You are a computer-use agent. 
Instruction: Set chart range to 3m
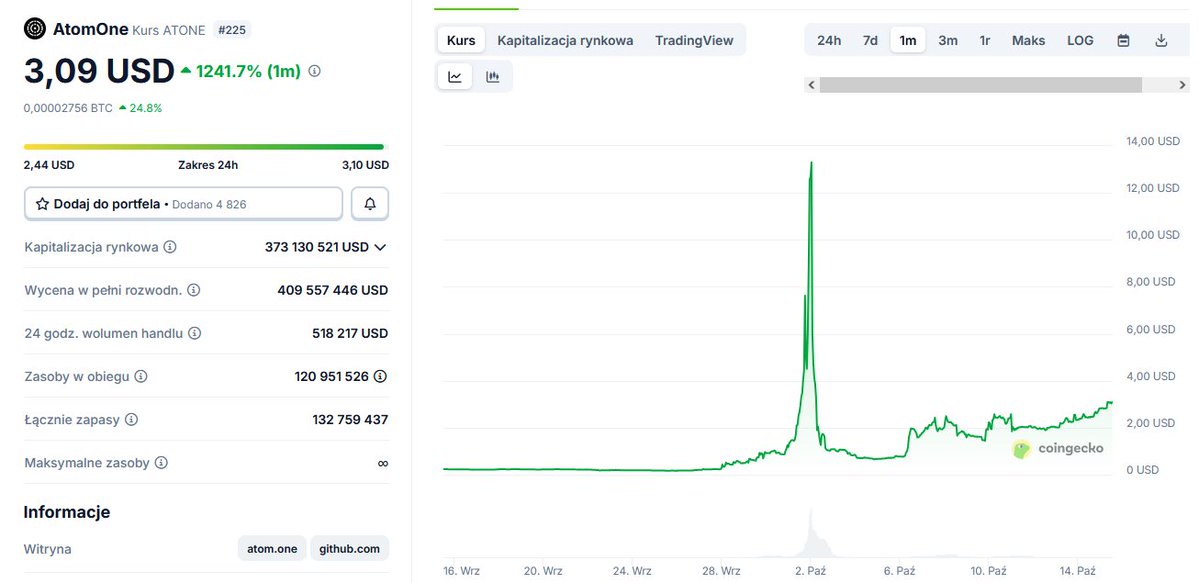(x=947, y=41)
